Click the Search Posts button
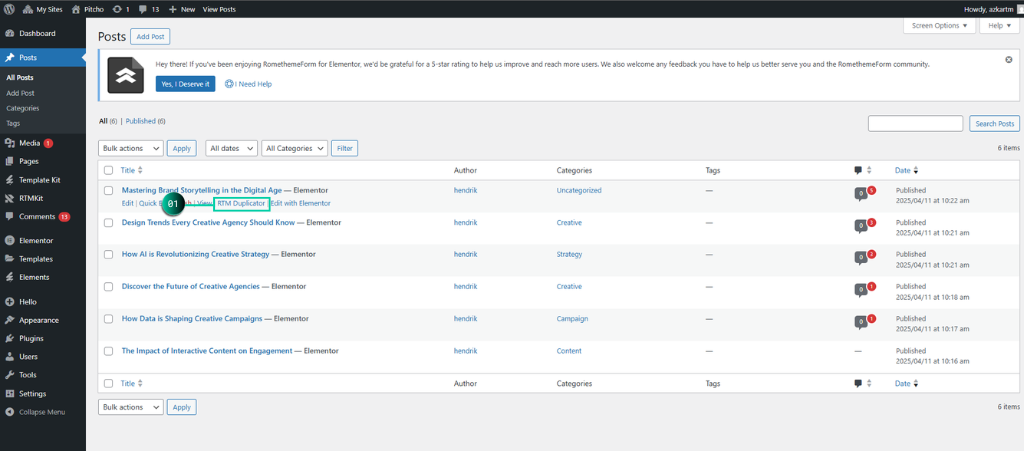Image resolution: width=1024 pixels, height=451 pixels. coord(995,123)
